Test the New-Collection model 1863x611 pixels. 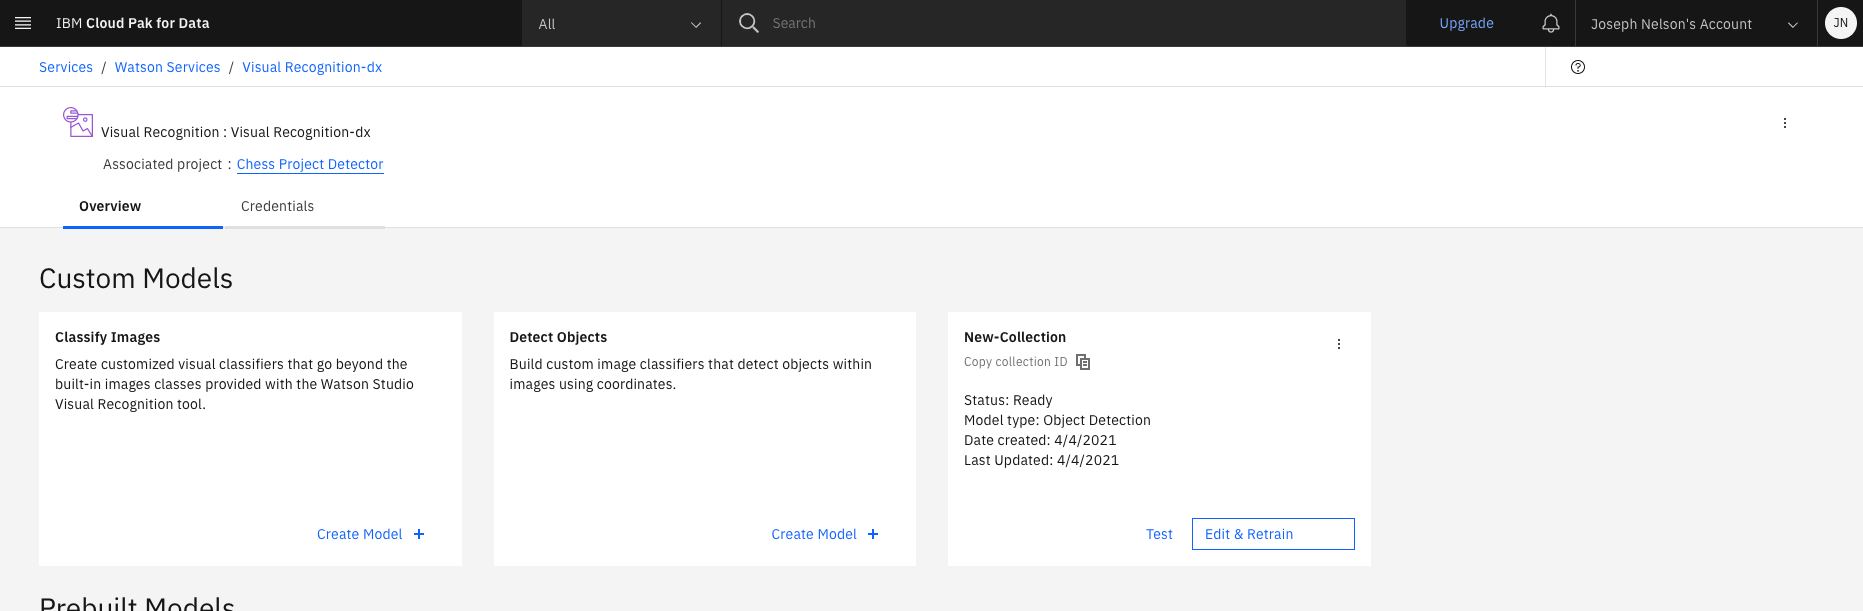click(1159, 534)
